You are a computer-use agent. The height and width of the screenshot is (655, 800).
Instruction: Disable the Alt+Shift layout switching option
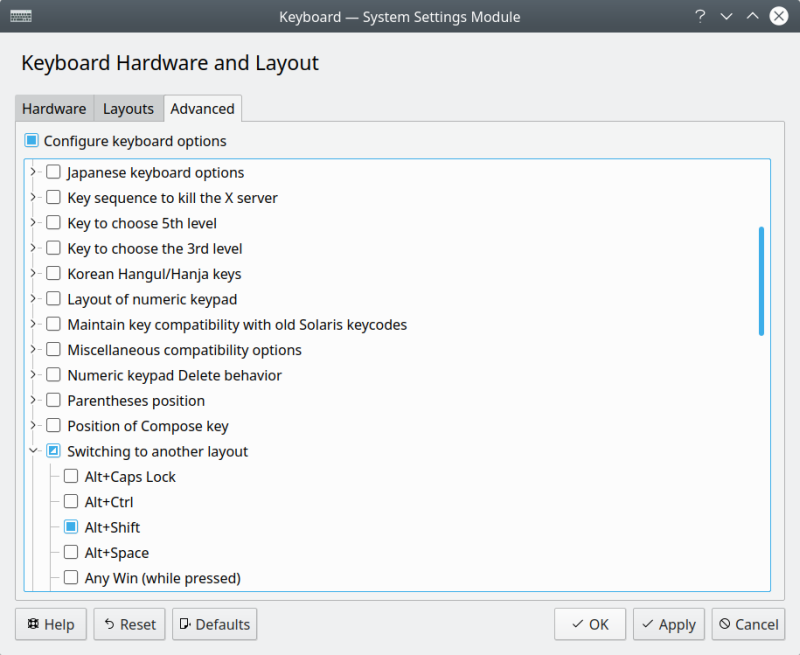pyautogui.click(x=71, y=527)
